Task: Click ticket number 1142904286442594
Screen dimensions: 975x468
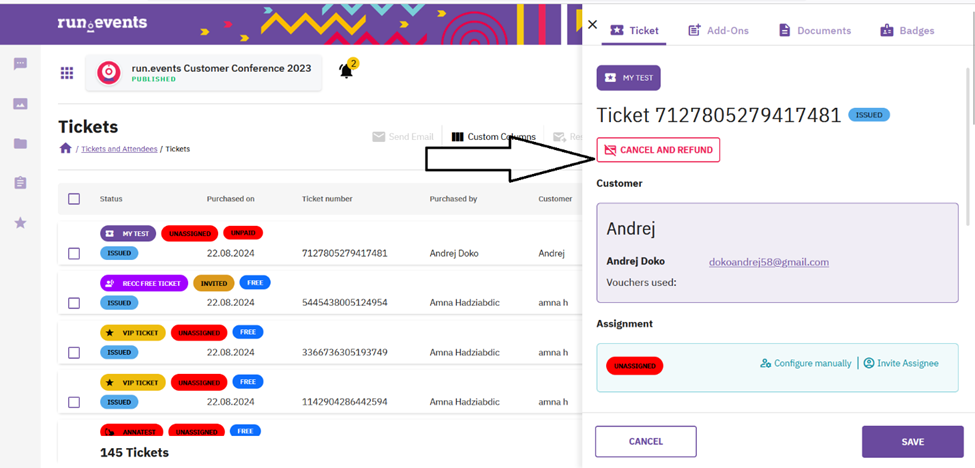Action: (344, 401)
